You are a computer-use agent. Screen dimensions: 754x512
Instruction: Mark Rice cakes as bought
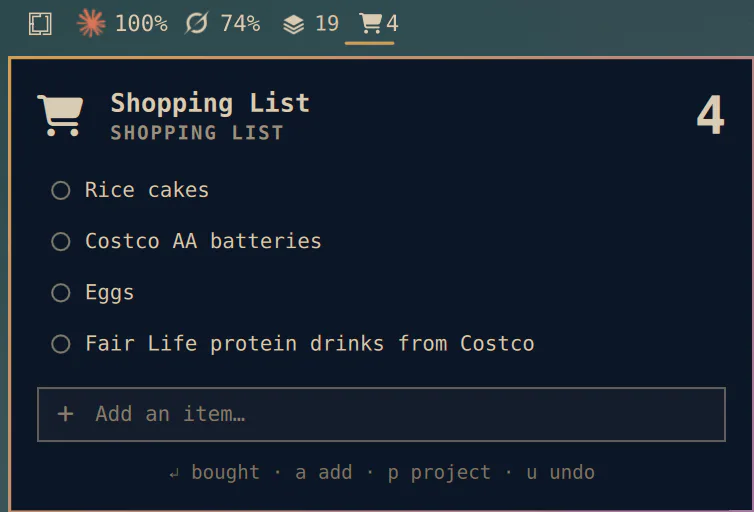click(x=61, y=190)
